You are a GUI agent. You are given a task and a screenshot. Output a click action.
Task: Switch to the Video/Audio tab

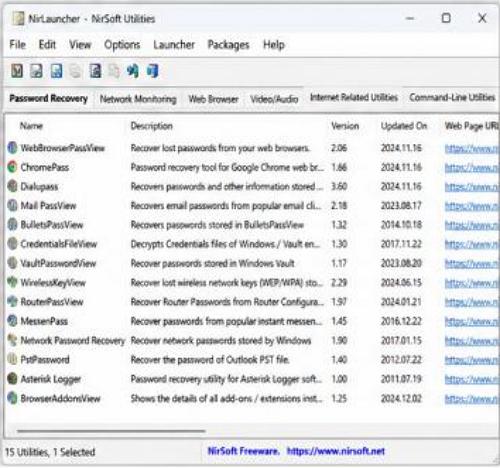(x=274, y=99)
